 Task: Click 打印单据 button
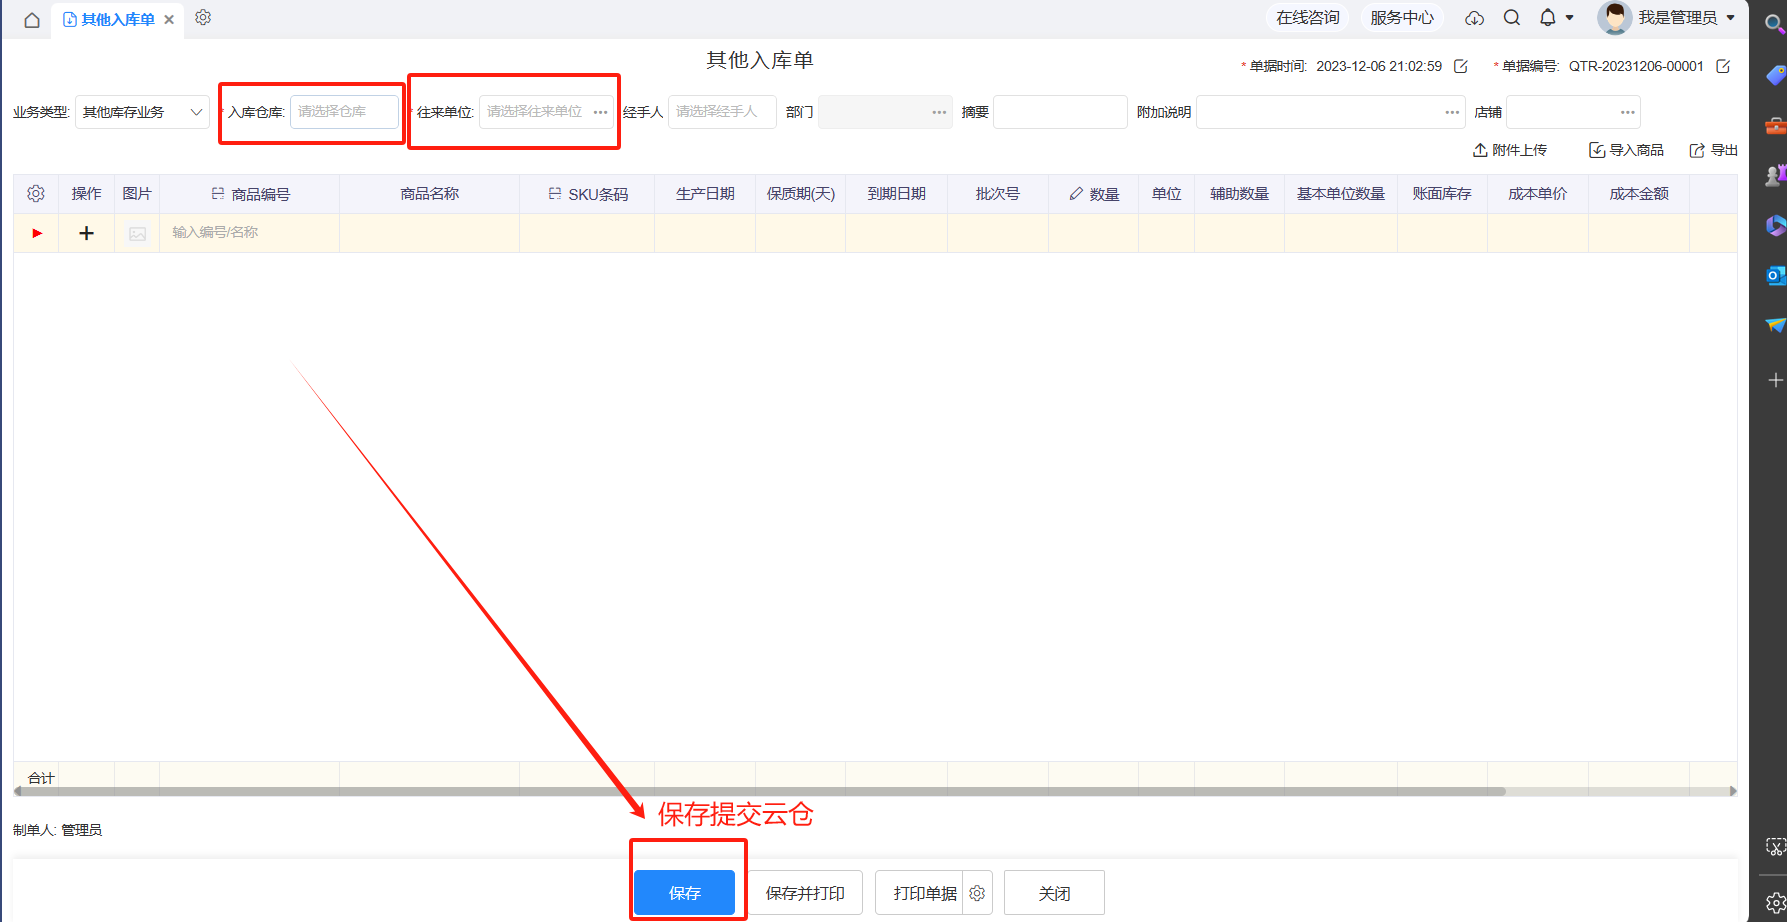click(920, 893)
